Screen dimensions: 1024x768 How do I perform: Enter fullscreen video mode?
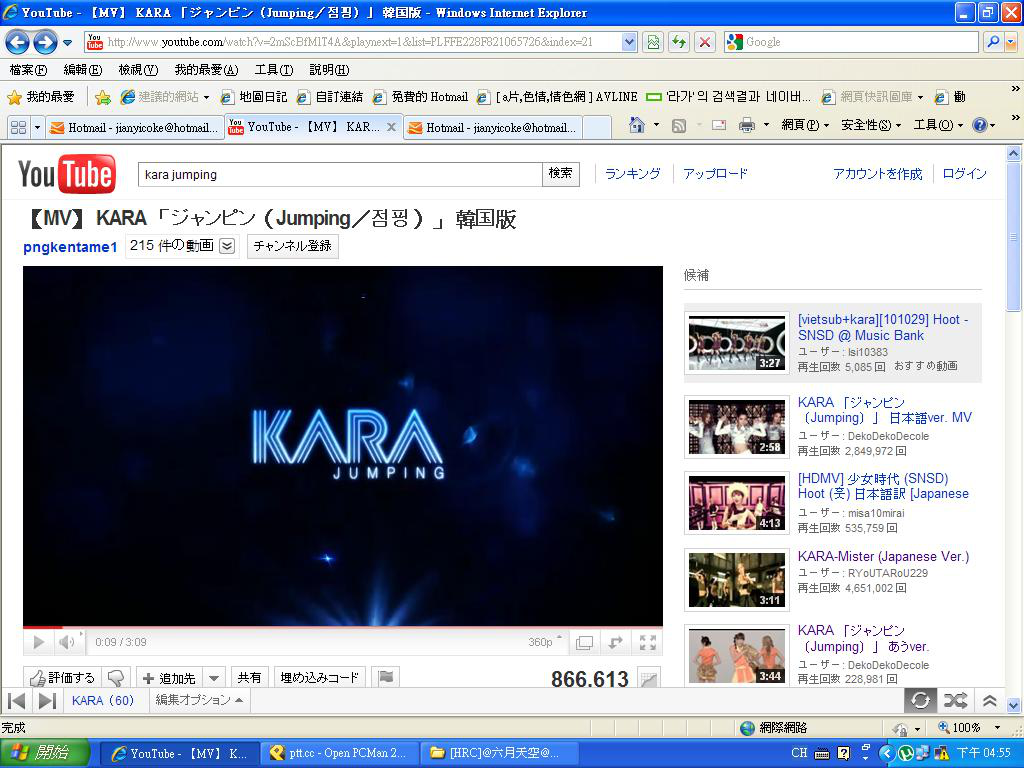pos(647,643)
